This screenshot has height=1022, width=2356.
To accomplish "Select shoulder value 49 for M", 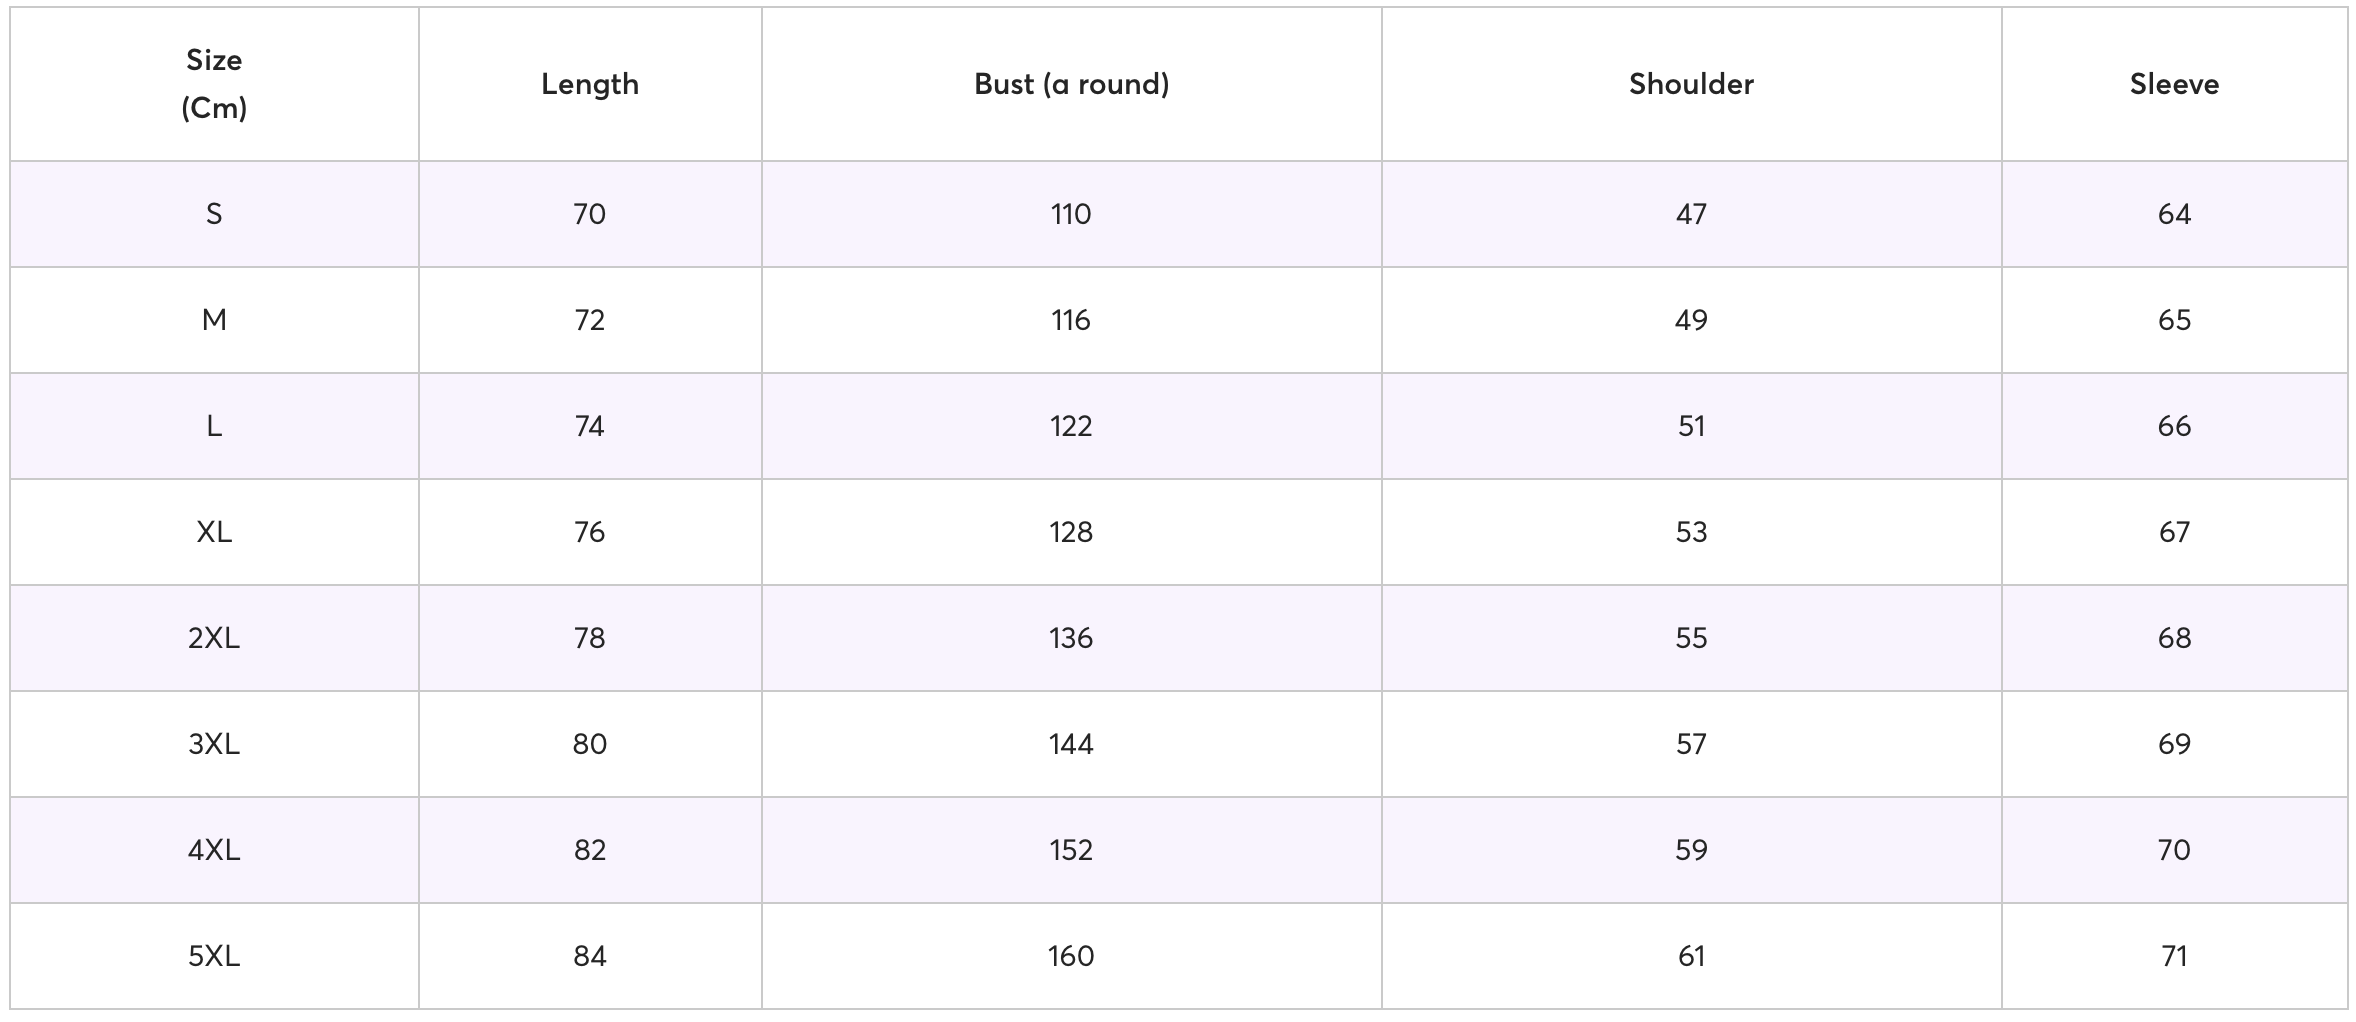I will pyautogui.click(x=1692, y=320).
